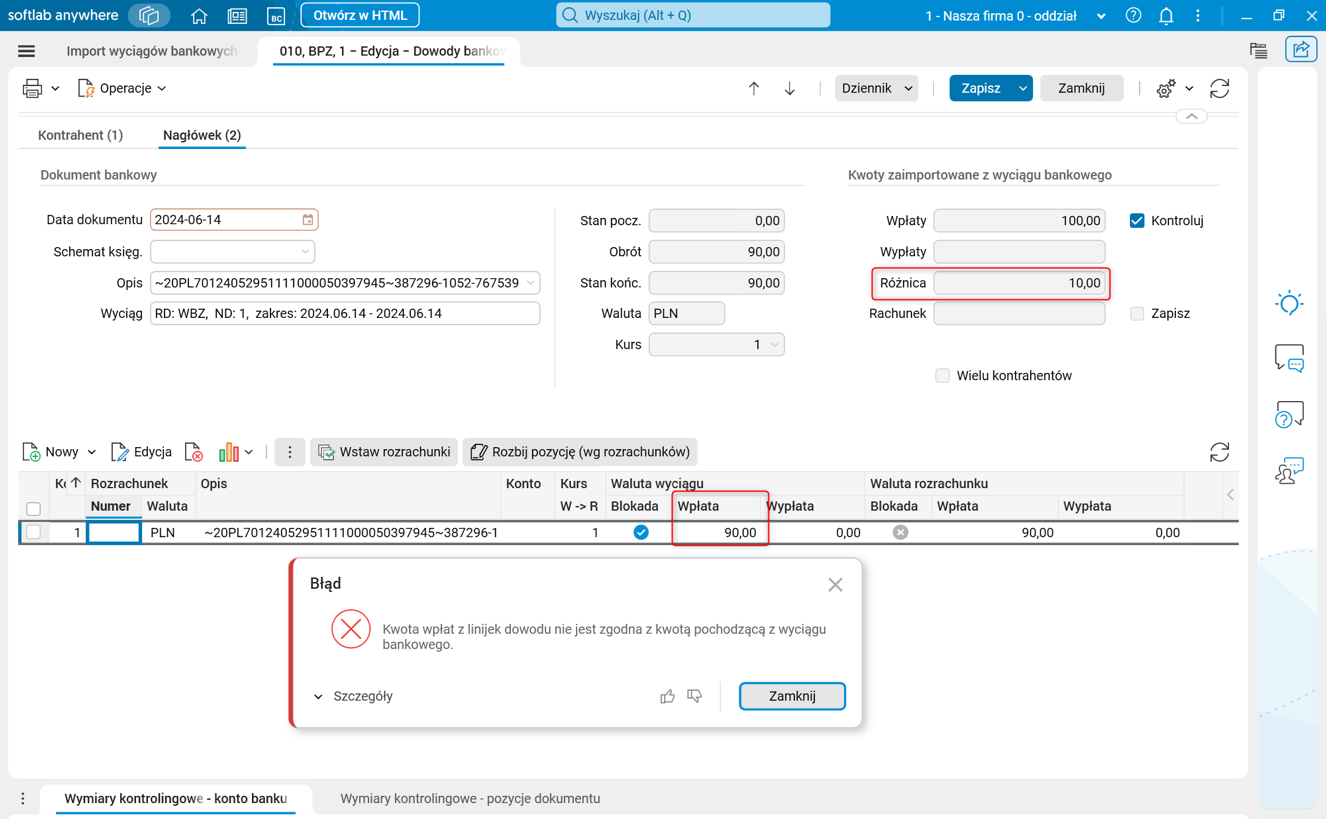Expand the Opis field dropdown

pos(530,283)
